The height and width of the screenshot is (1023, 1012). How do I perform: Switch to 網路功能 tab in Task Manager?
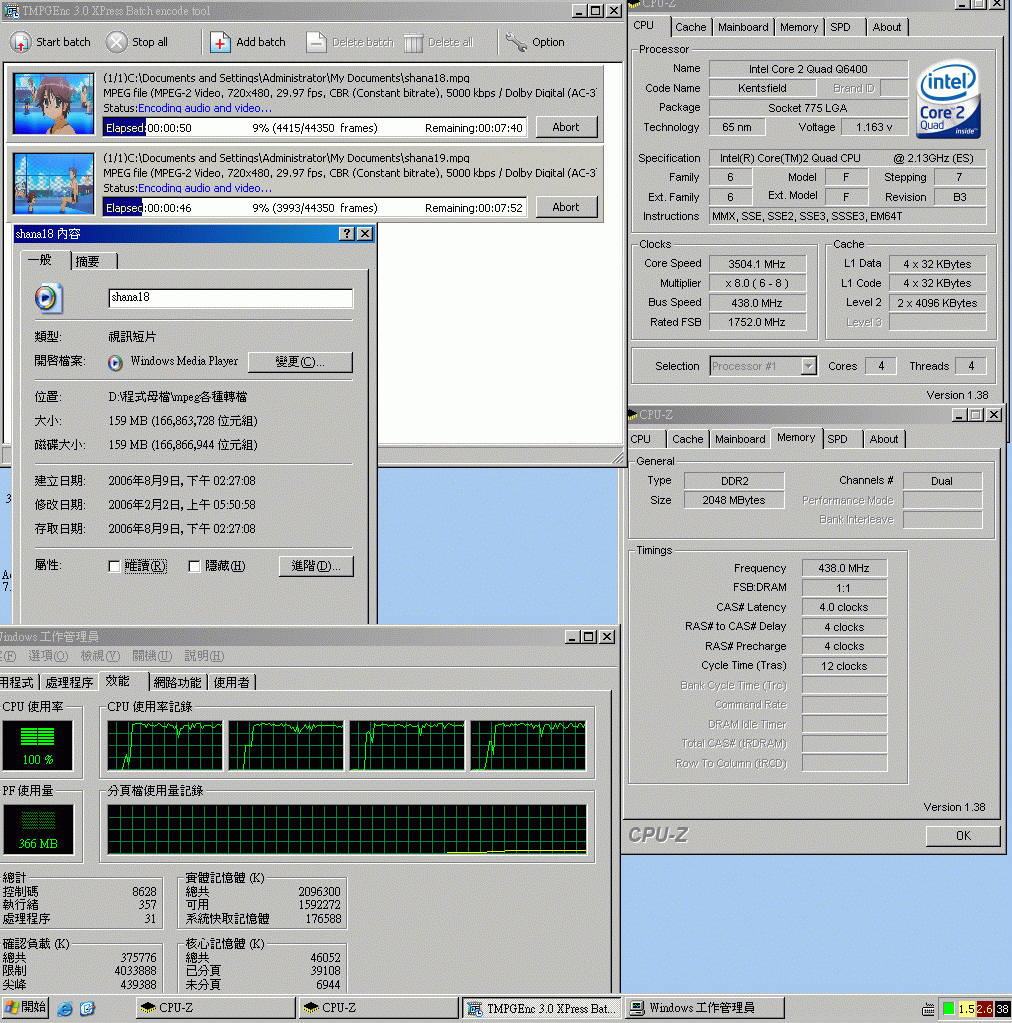point(177,682)
